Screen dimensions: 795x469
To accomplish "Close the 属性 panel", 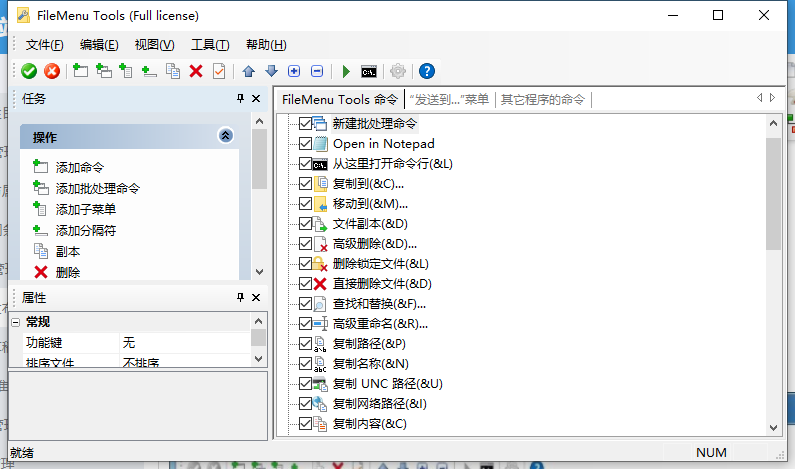I will click(x=256, y=297).
